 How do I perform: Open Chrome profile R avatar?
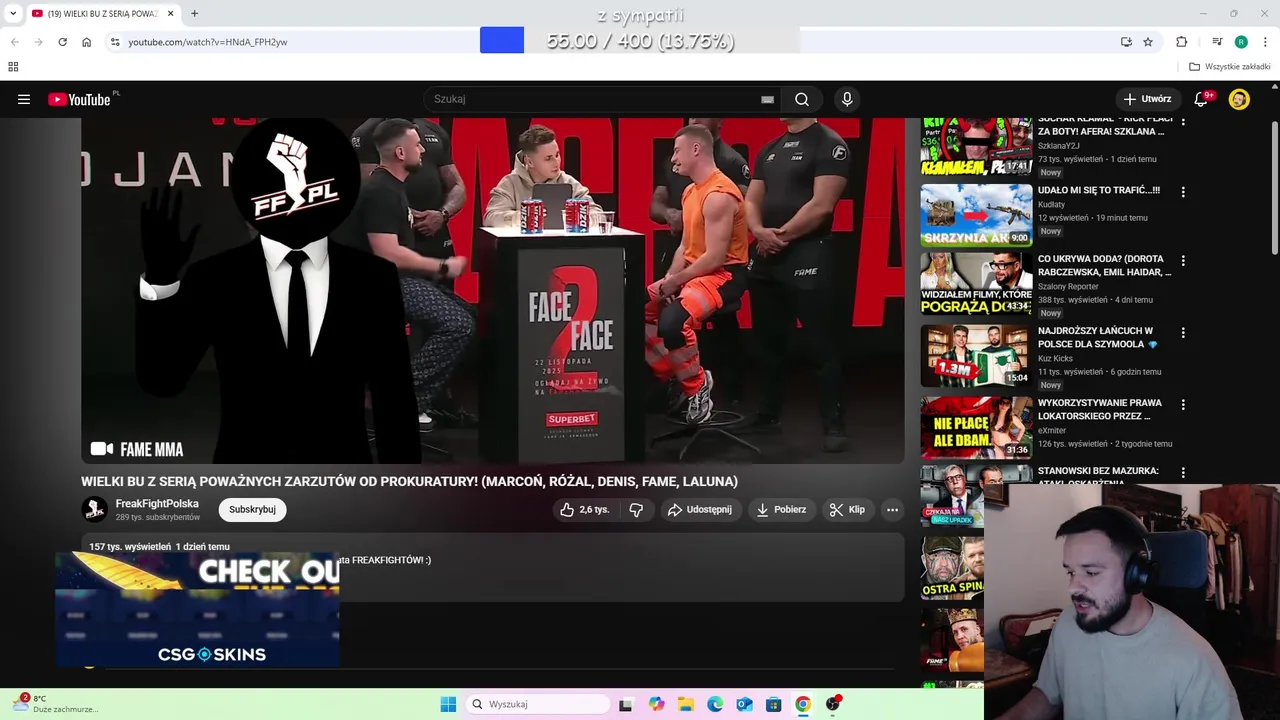point(1241,42)
